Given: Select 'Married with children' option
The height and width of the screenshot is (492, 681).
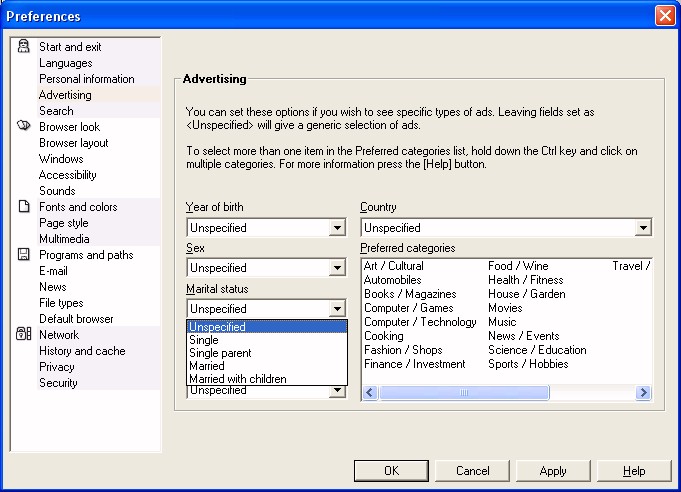Looking at the screenshot, I should tap(238, 379).
